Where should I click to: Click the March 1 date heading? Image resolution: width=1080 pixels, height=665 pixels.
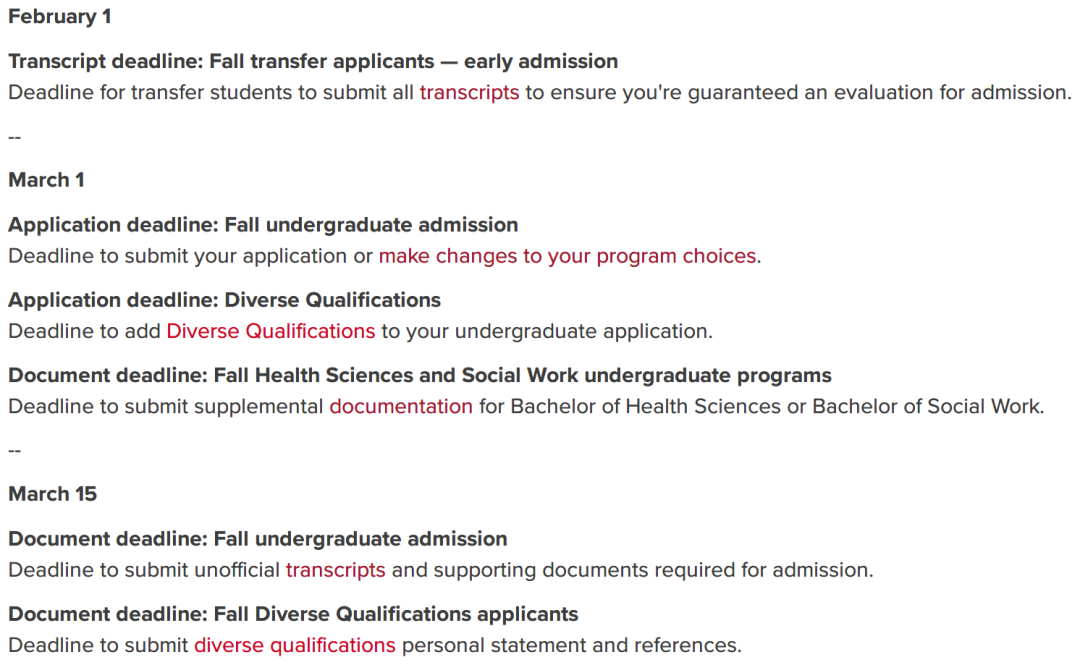pyautogui.click(x=46, y=180)
